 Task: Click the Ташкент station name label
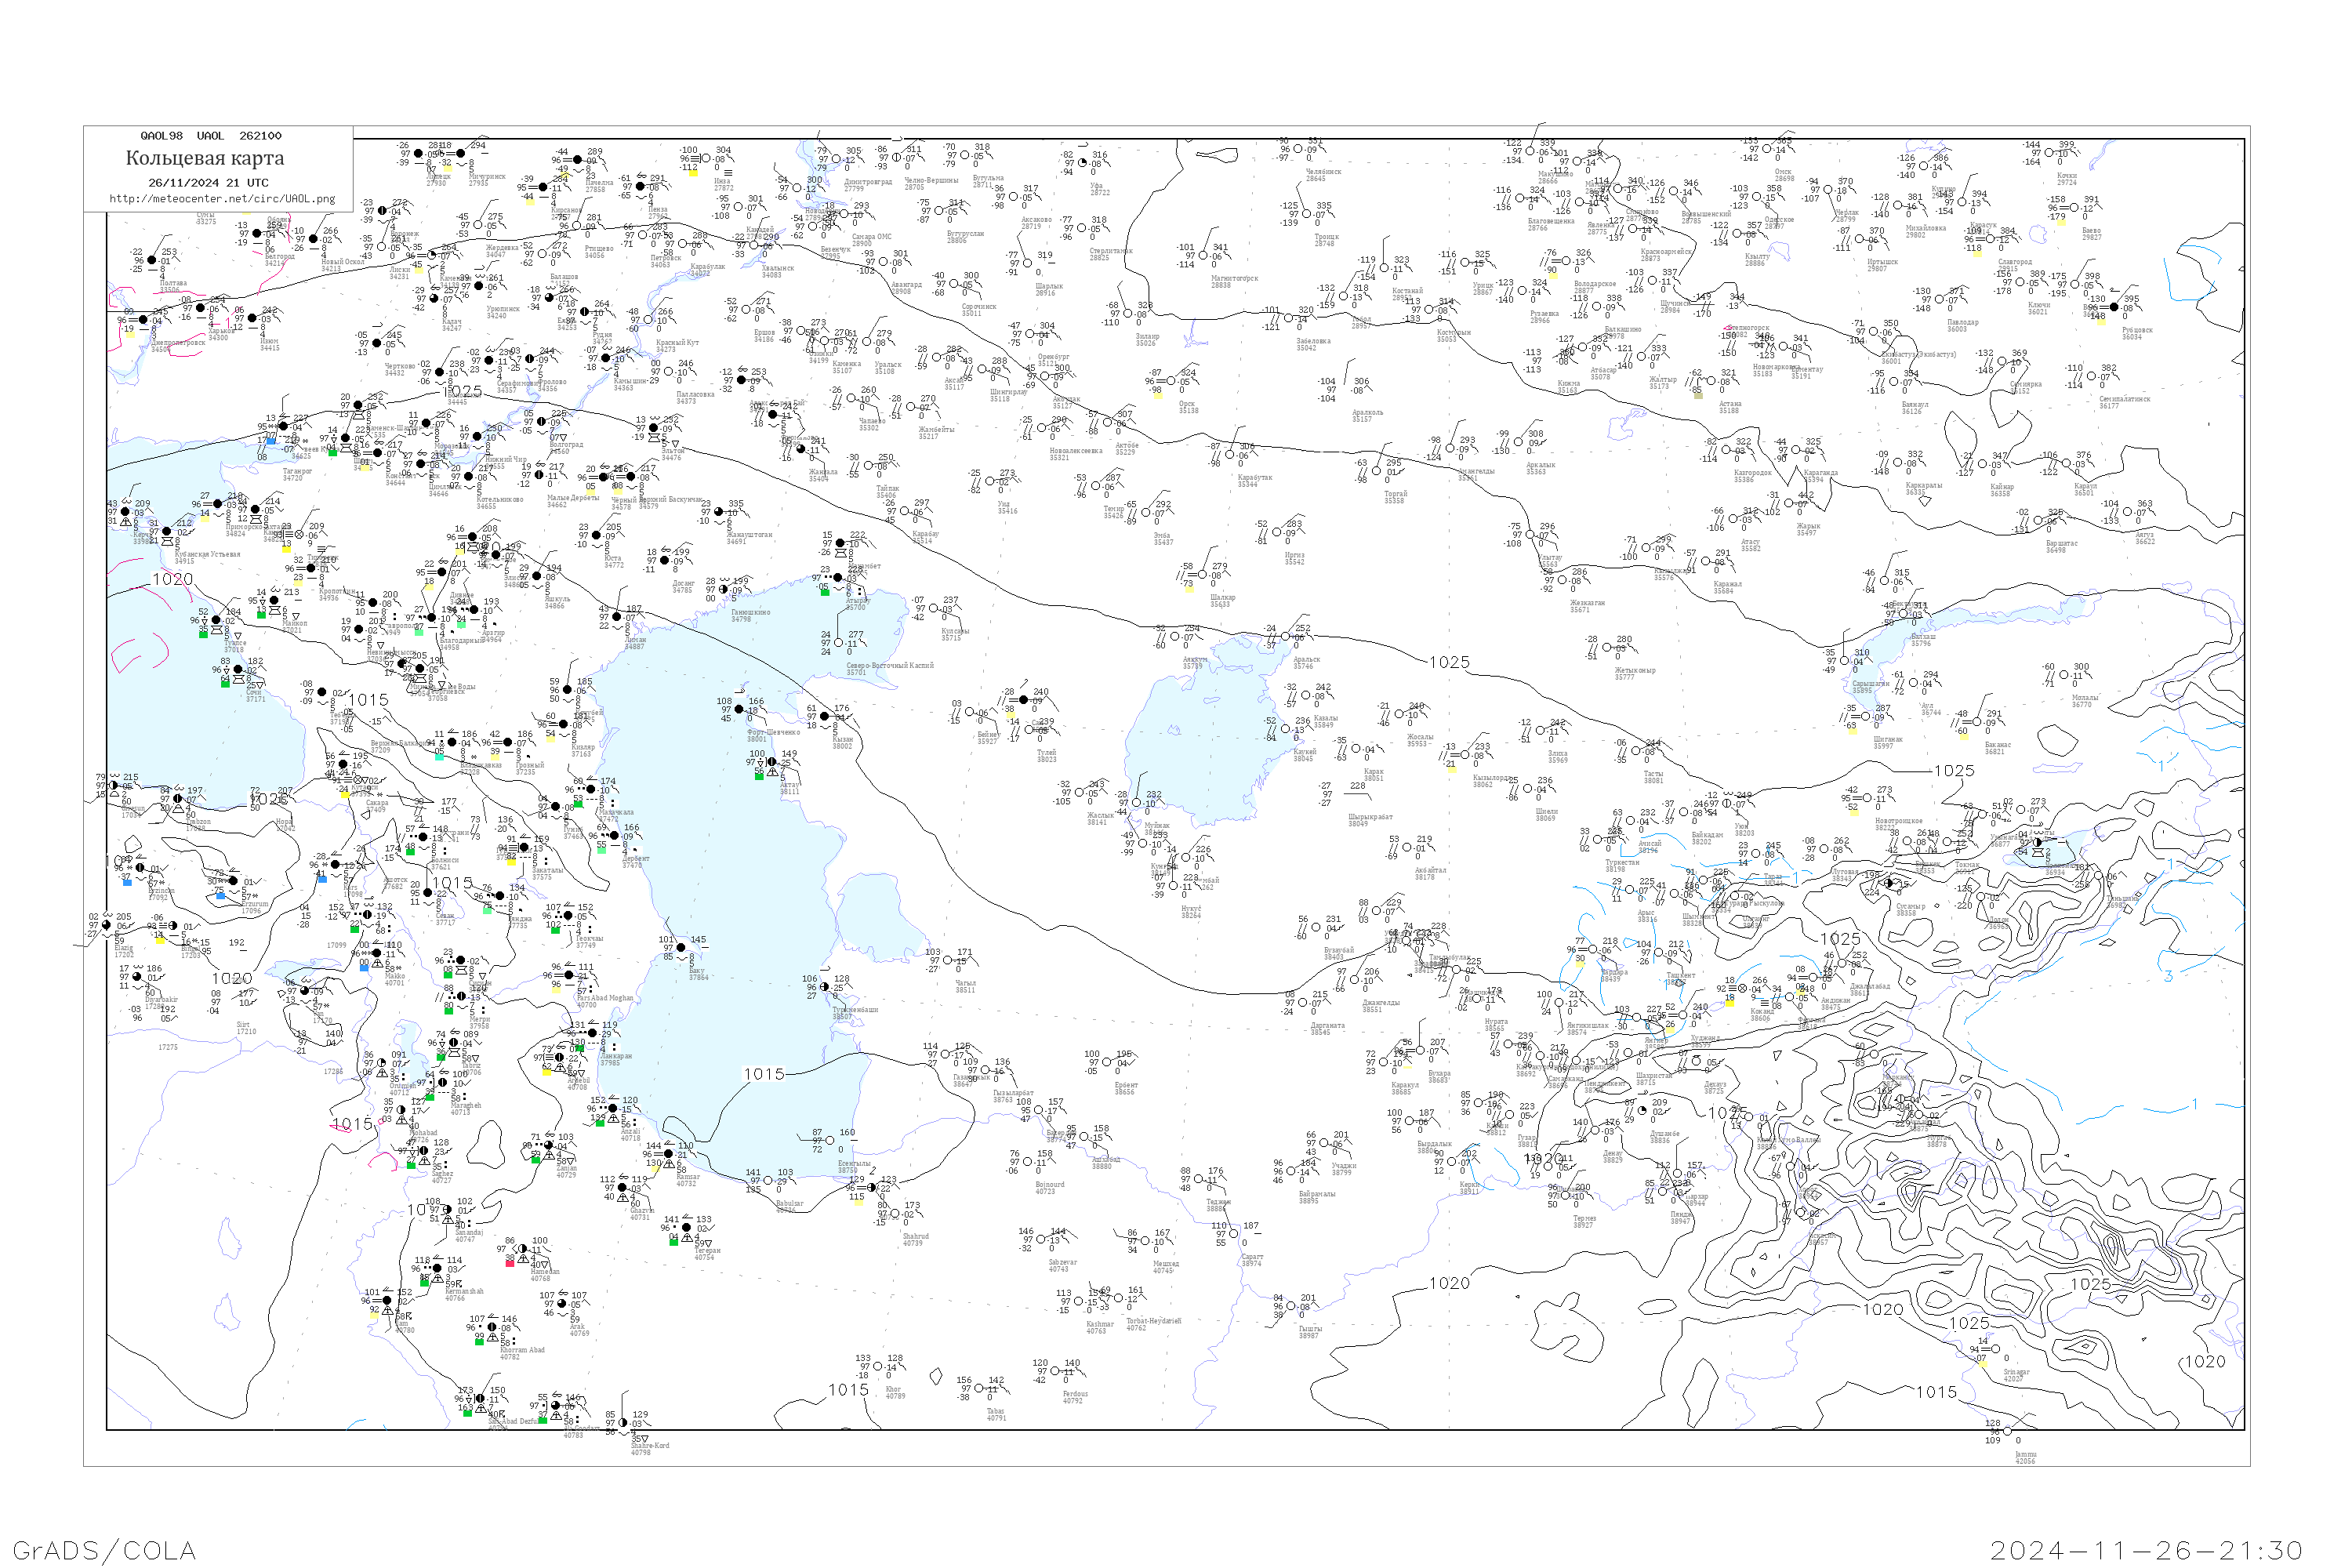[x=1680, y=976]
